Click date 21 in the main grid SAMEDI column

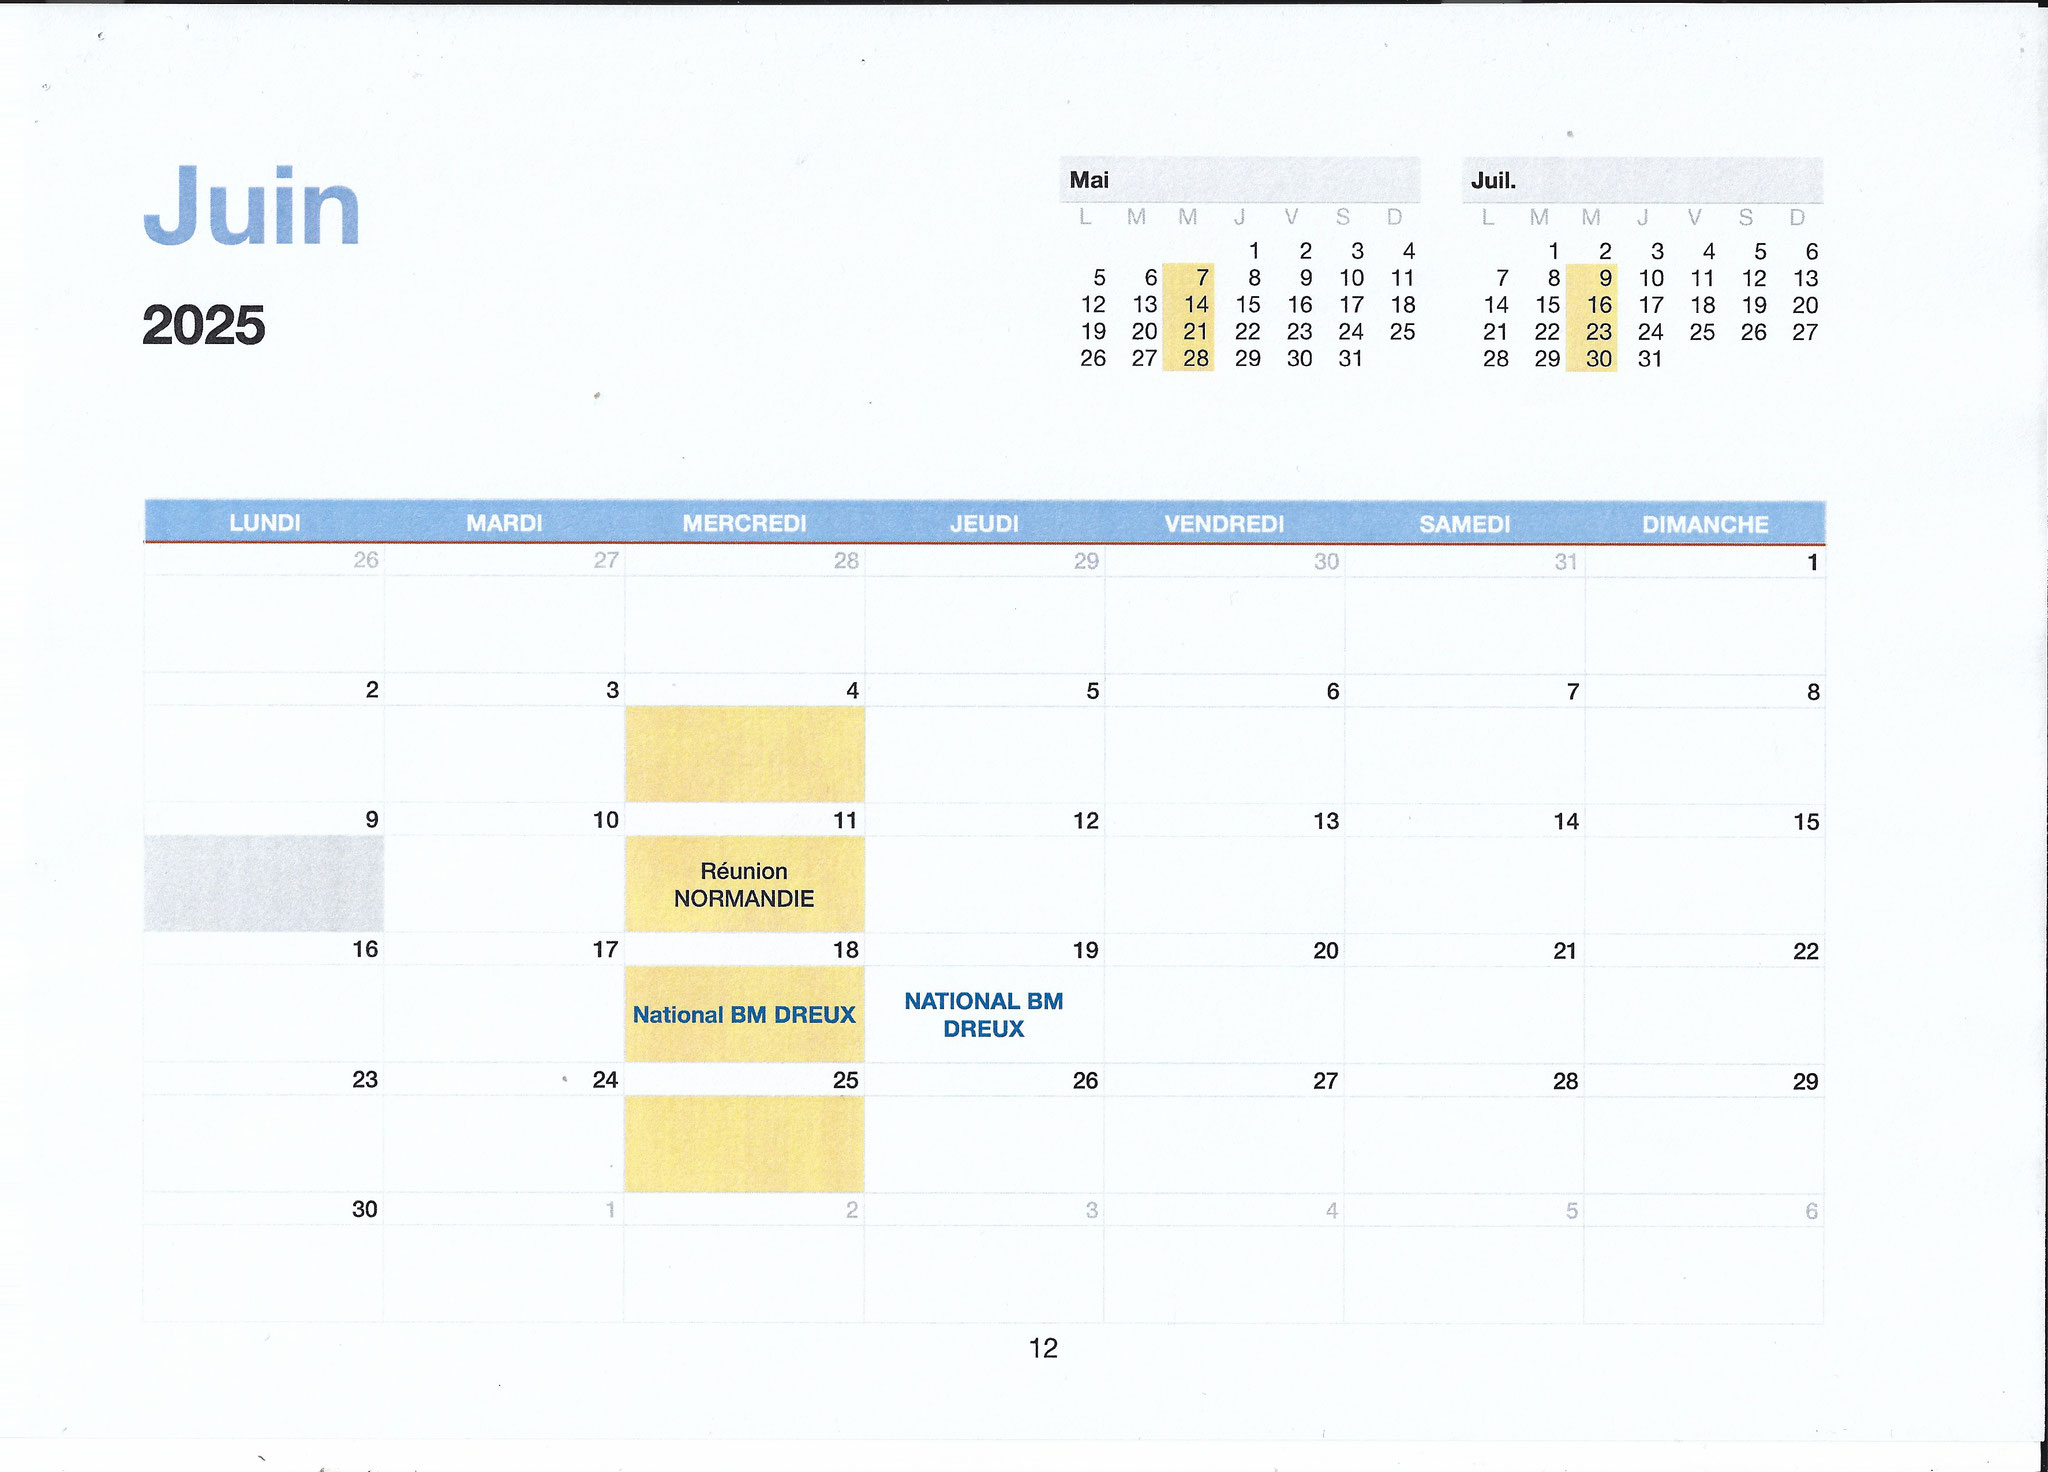pos(1566,951)
